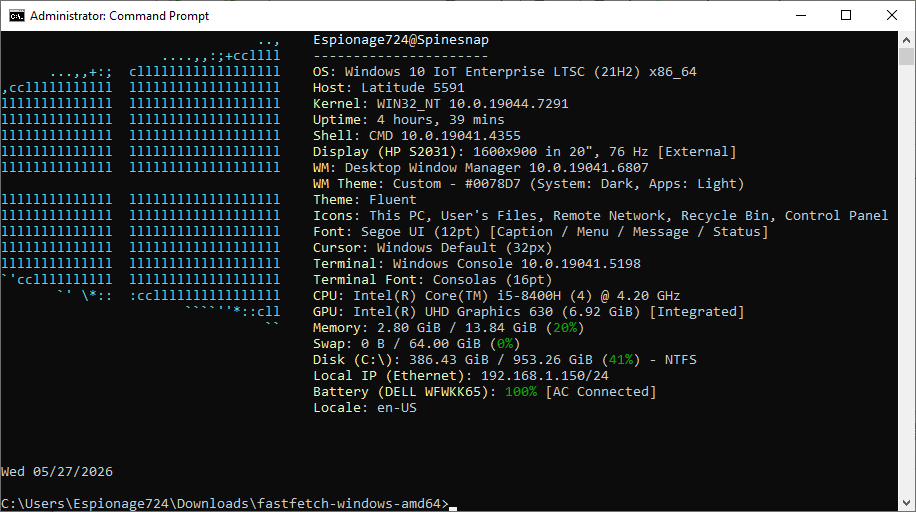Minimize the Command Prompt window
Image resolution: width=916 pixels, height=512 pixels.
[801, 15]
